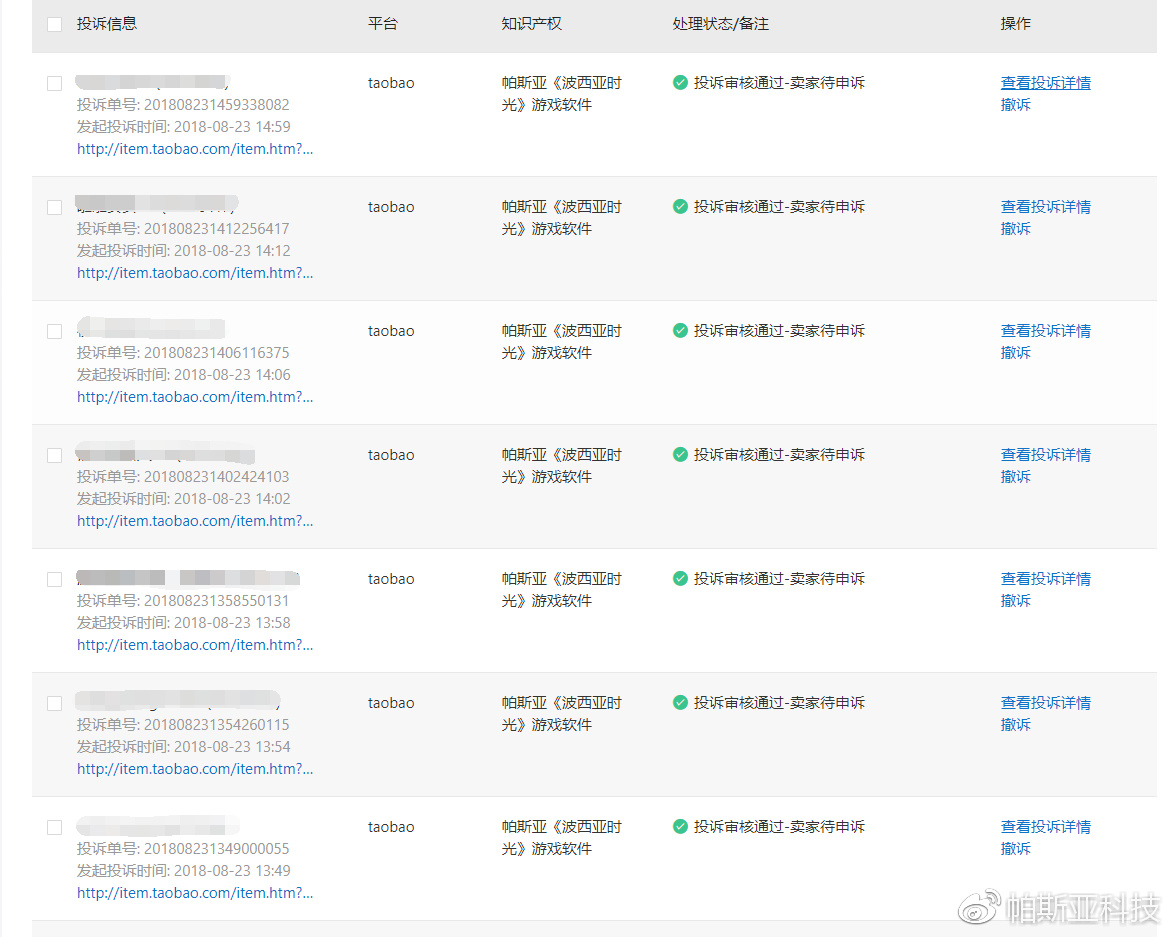The width and height of the screenshot is (1171, 937).
Task: Click 撤诉 for complaint 201808231406116375
Action: (x=1016, y=352)
